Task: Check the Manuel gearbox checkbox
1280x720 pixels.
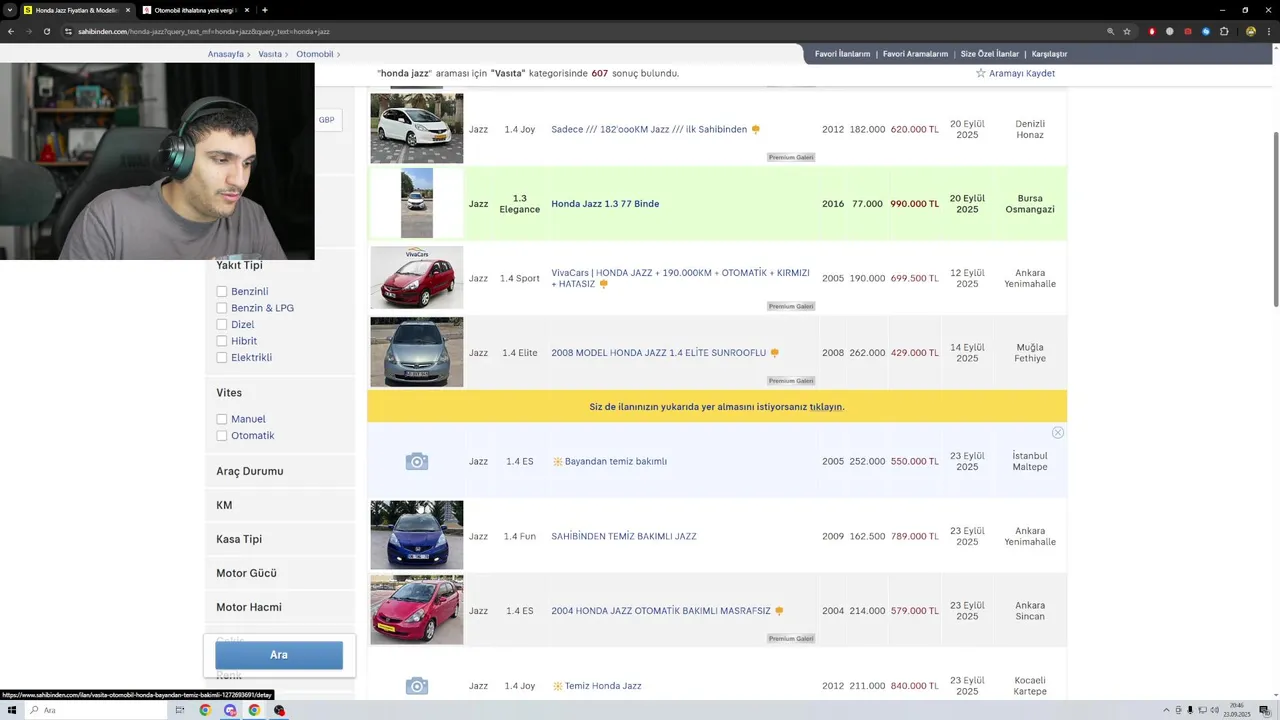Action: pos(222,419)
